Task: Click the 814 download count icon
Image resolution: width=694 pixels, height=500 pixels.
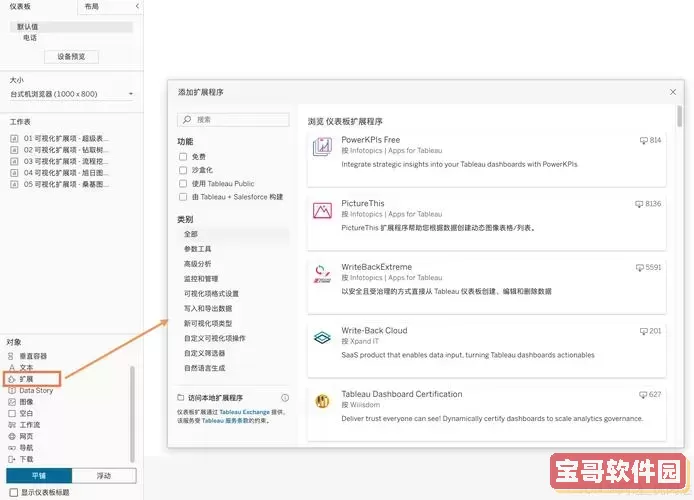Action: tap(644, 140)
